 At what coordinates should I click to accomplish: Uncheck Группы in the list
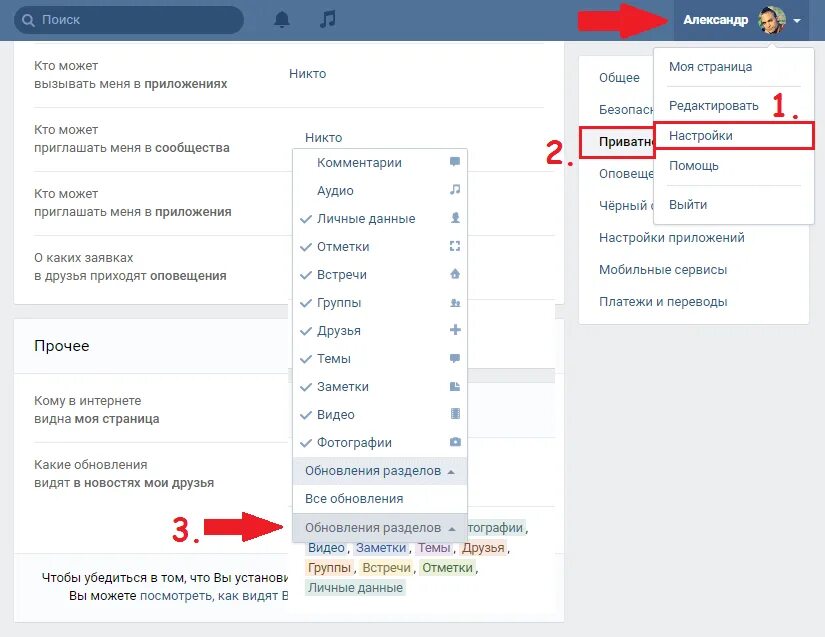379,302
